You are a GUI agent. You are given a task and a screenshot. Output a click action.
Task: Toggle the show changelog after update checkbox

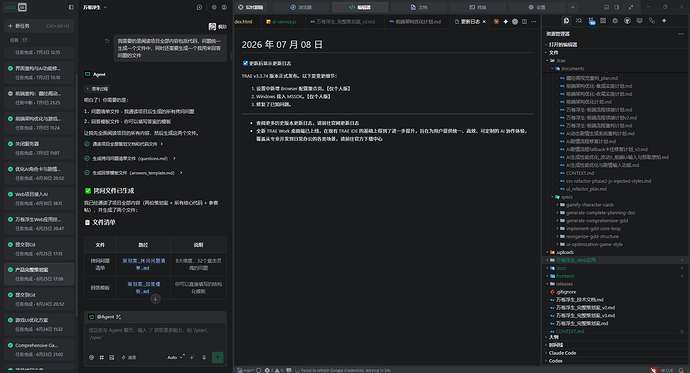tap(245, 63)
